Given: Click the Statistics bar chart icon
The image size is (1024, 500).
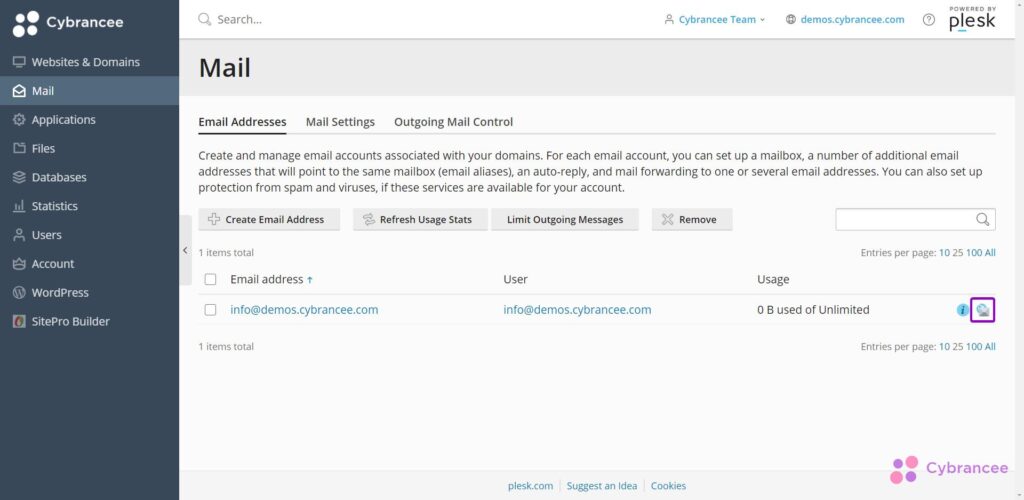Looking at the screenshot, I should tap(20, 206).
